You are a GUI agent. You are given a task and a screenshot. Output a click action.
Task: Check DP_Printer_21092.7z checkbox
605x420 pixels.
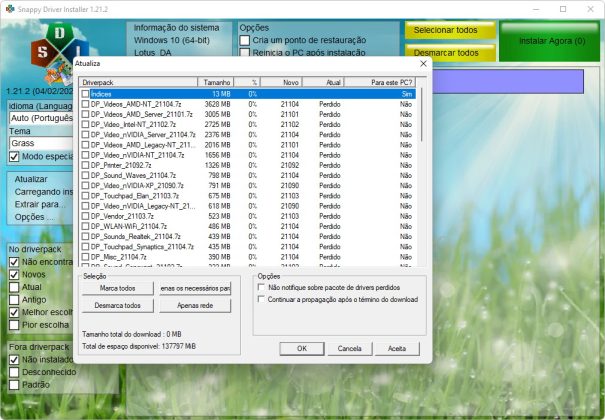pos(85,165)
